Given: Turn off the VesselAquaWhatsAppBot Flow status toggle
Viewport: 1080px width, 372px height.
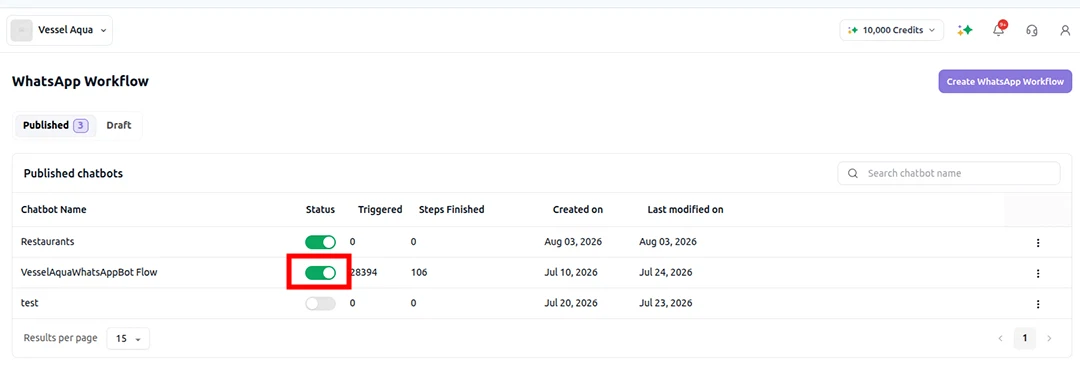Looking at the screenshot, I should click(x=320, y=273).
